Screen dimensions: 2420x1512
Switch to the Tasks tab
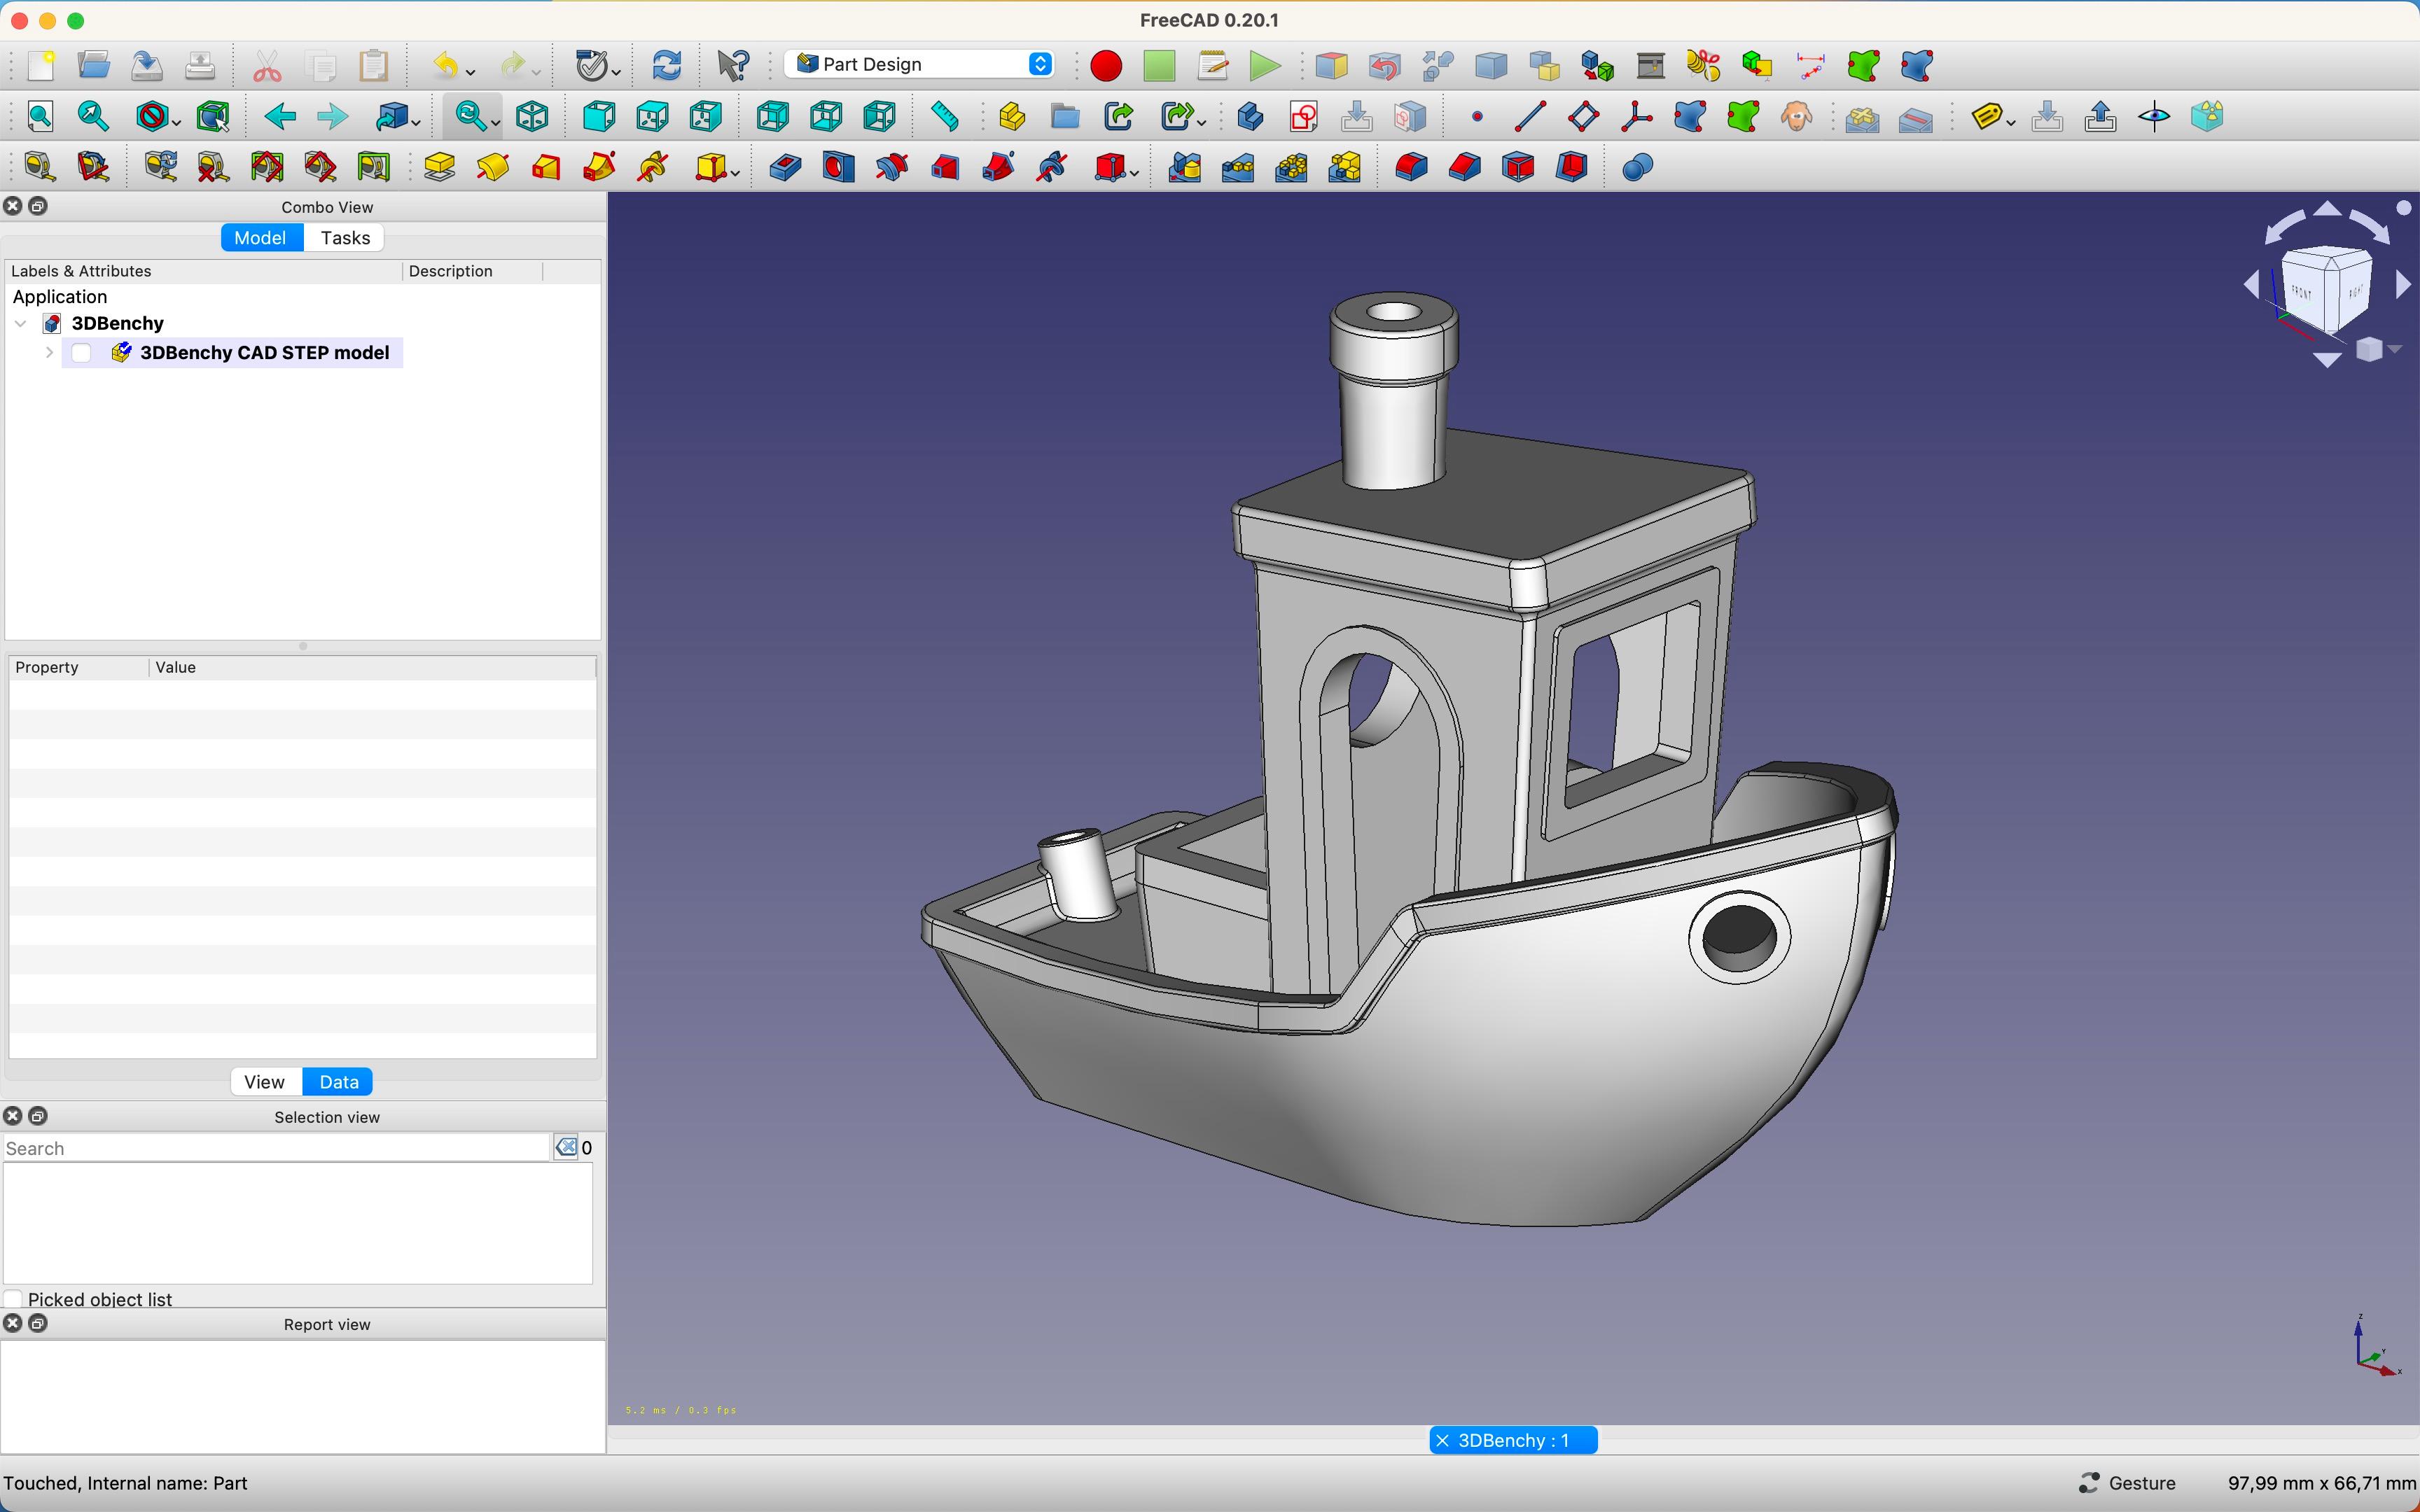click(345, 238)
